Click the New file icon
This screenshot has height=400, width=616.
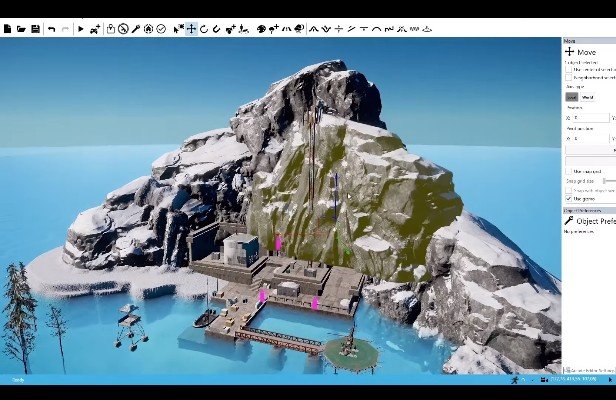point(7,29)
